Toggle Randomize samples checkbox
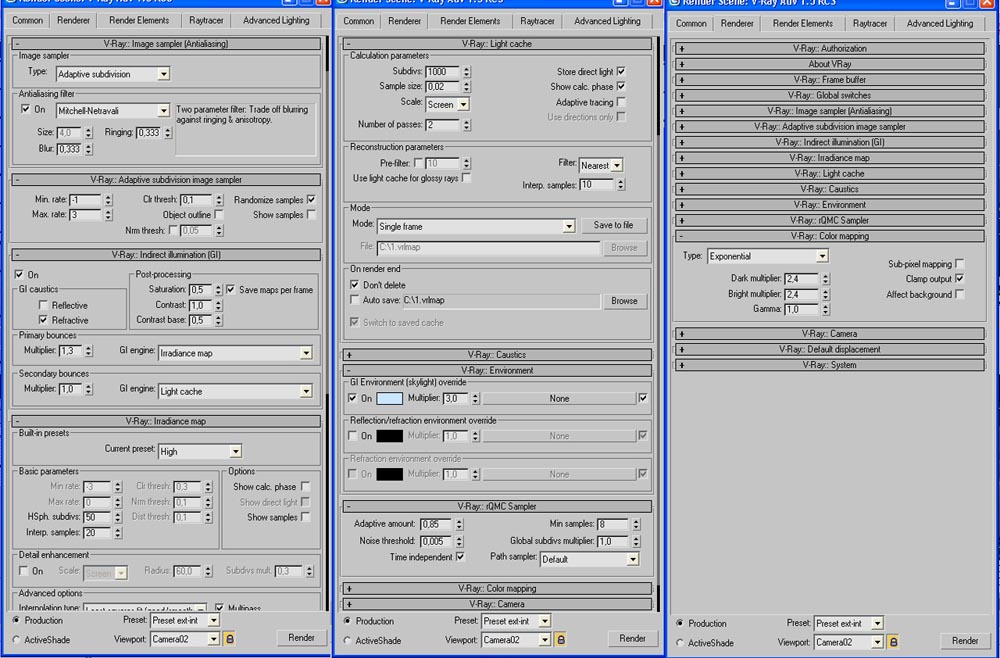The image size is (1000, 658). (311, 200)
